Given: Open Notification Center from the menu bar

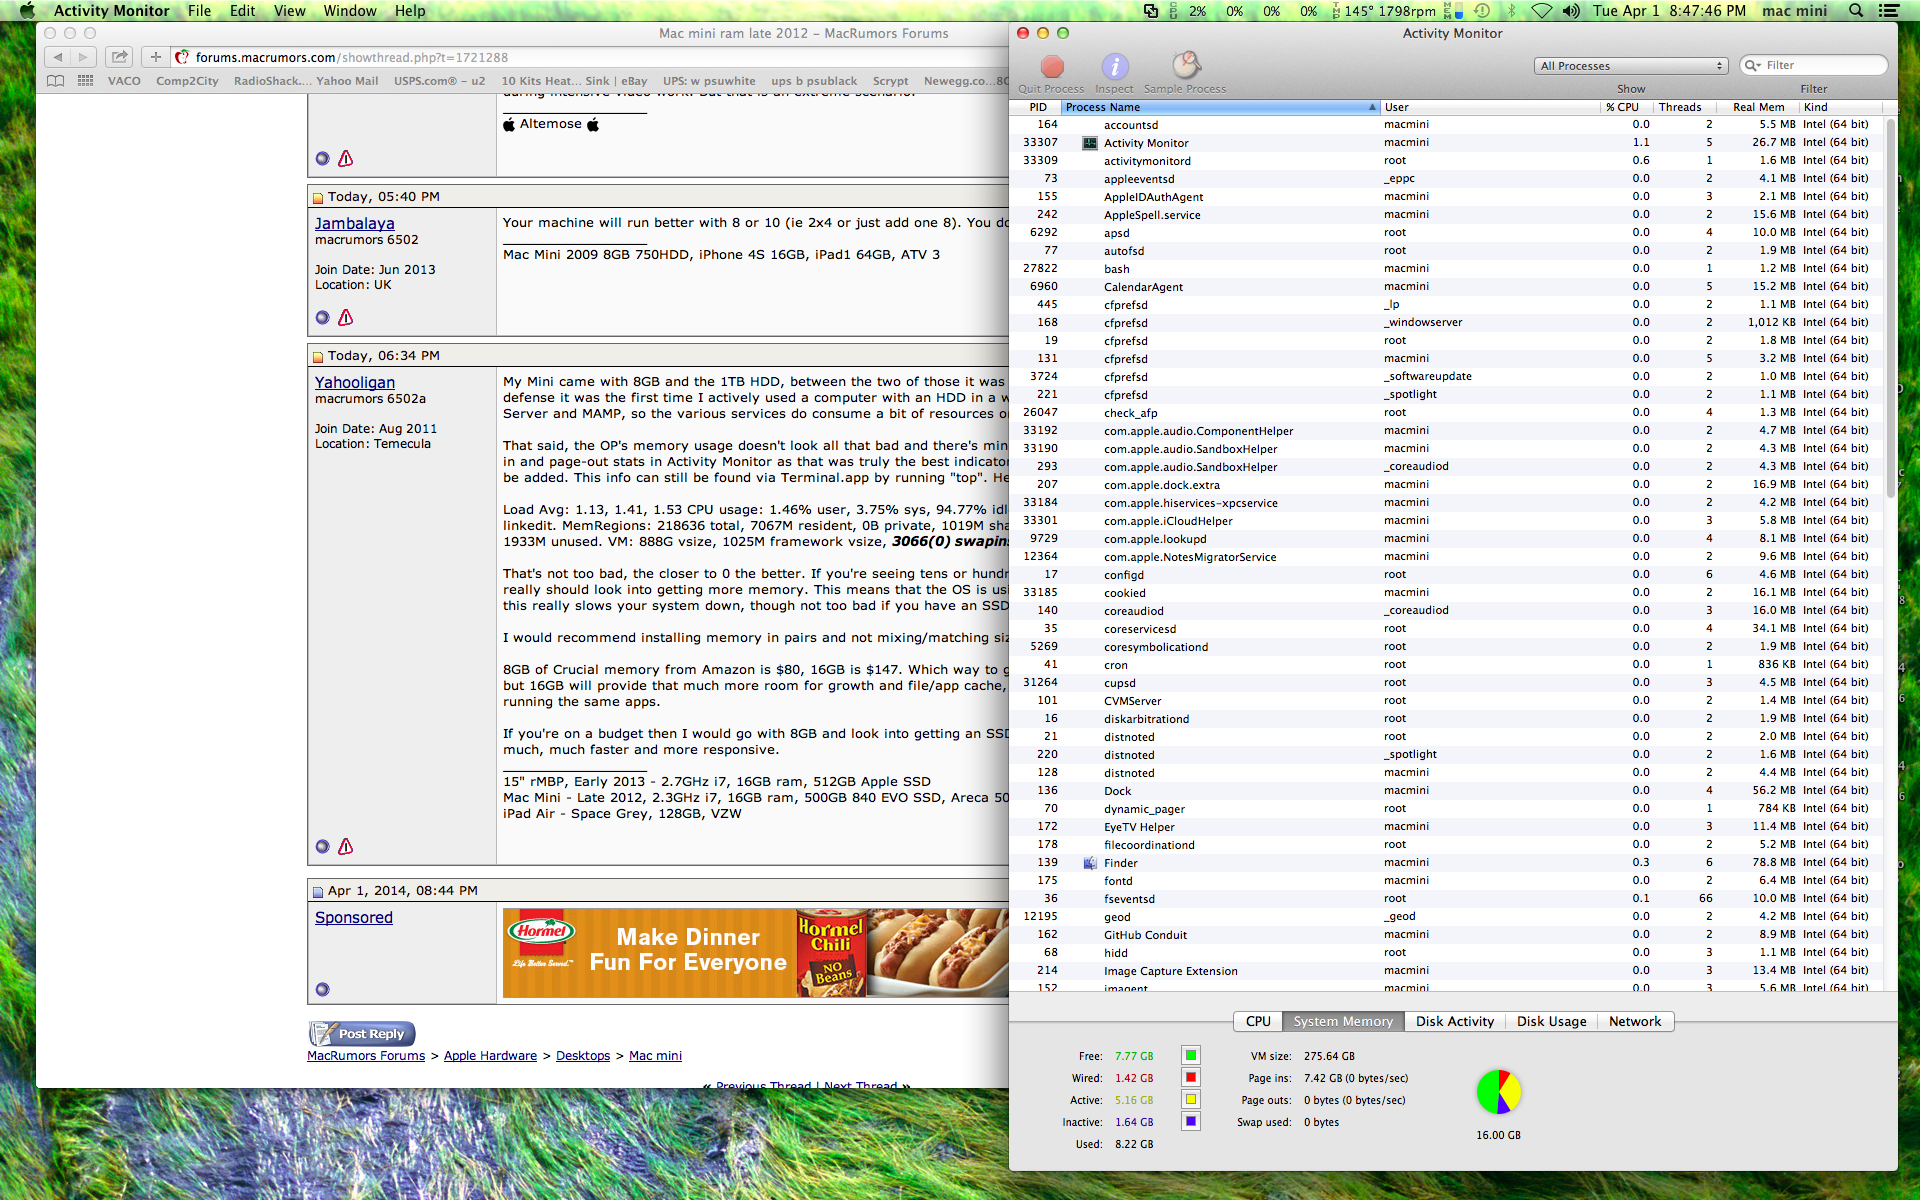Looking at the screenshot, I should click(1889, 11).
